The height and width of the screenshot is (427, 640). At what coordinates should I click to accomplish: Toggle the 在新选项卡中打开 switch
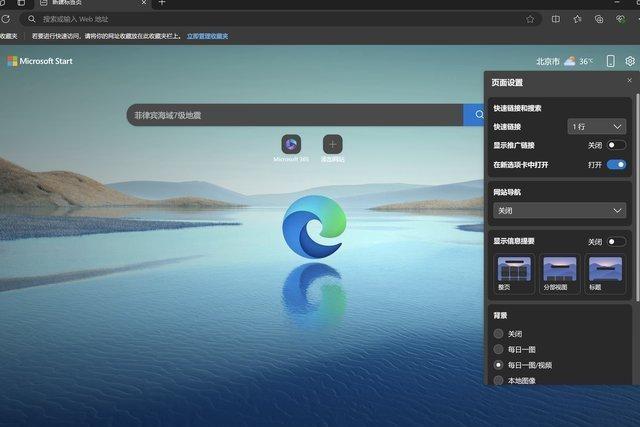coord(616,165)
